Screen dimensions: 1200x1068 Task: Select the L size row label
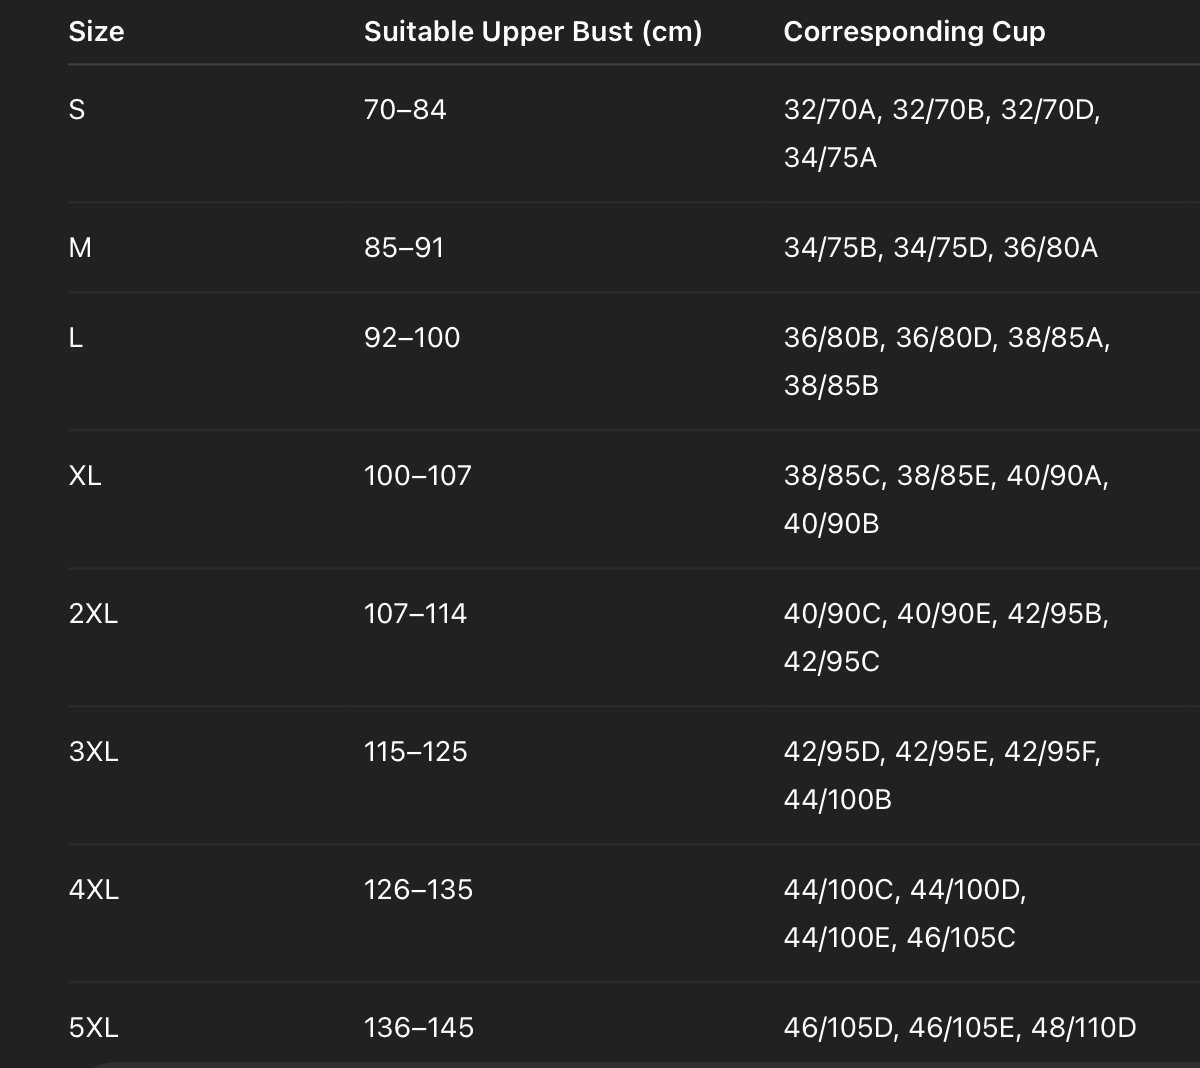pos(76,338)
